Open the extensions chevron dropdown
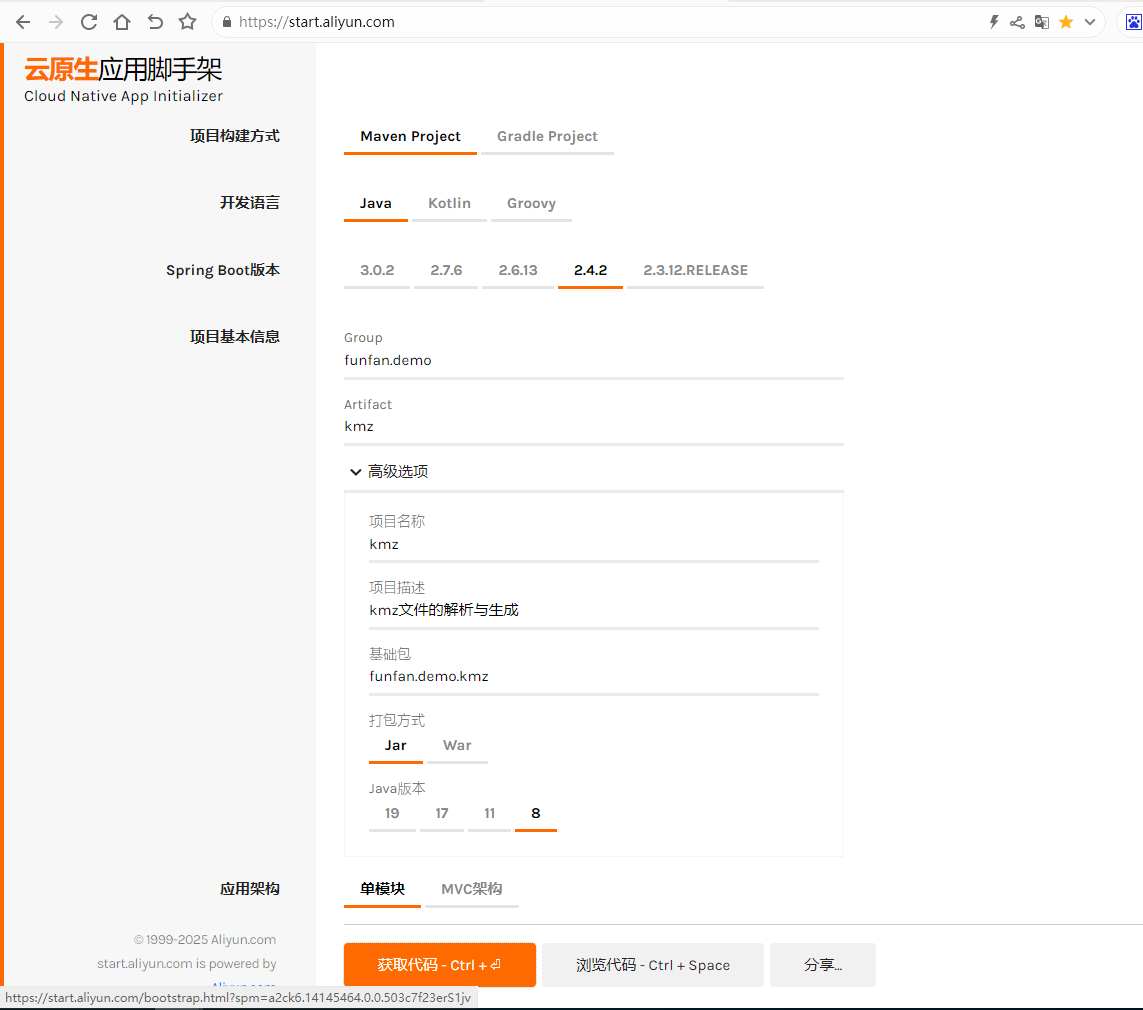This screenshot has height=1010, width=1143. 1090,21
